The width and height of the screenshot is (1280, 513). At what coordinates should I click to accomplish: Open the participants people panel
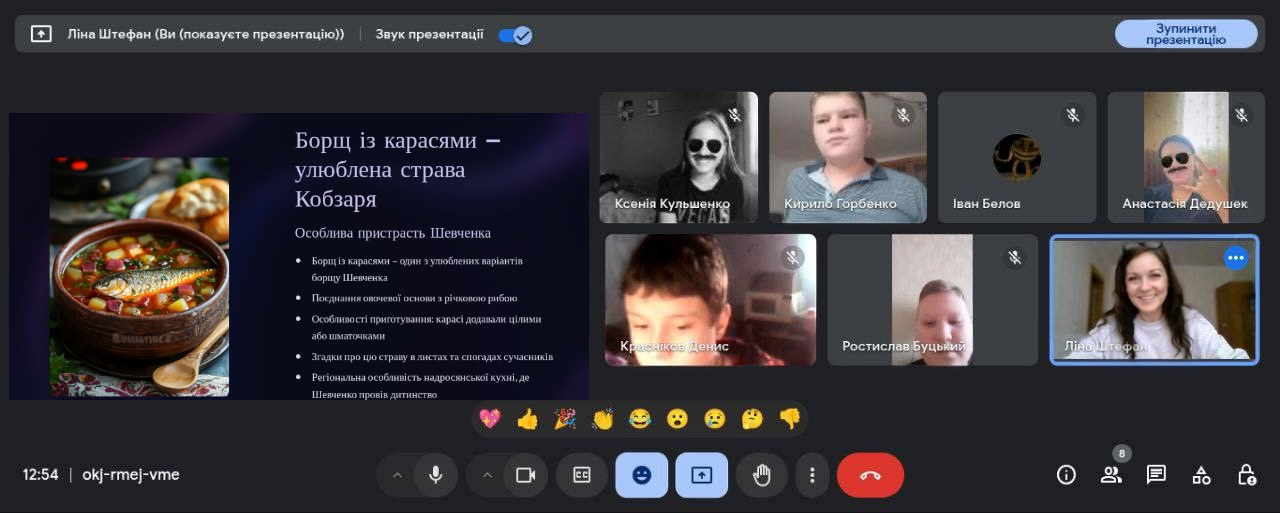click(x=1111, y=475)
